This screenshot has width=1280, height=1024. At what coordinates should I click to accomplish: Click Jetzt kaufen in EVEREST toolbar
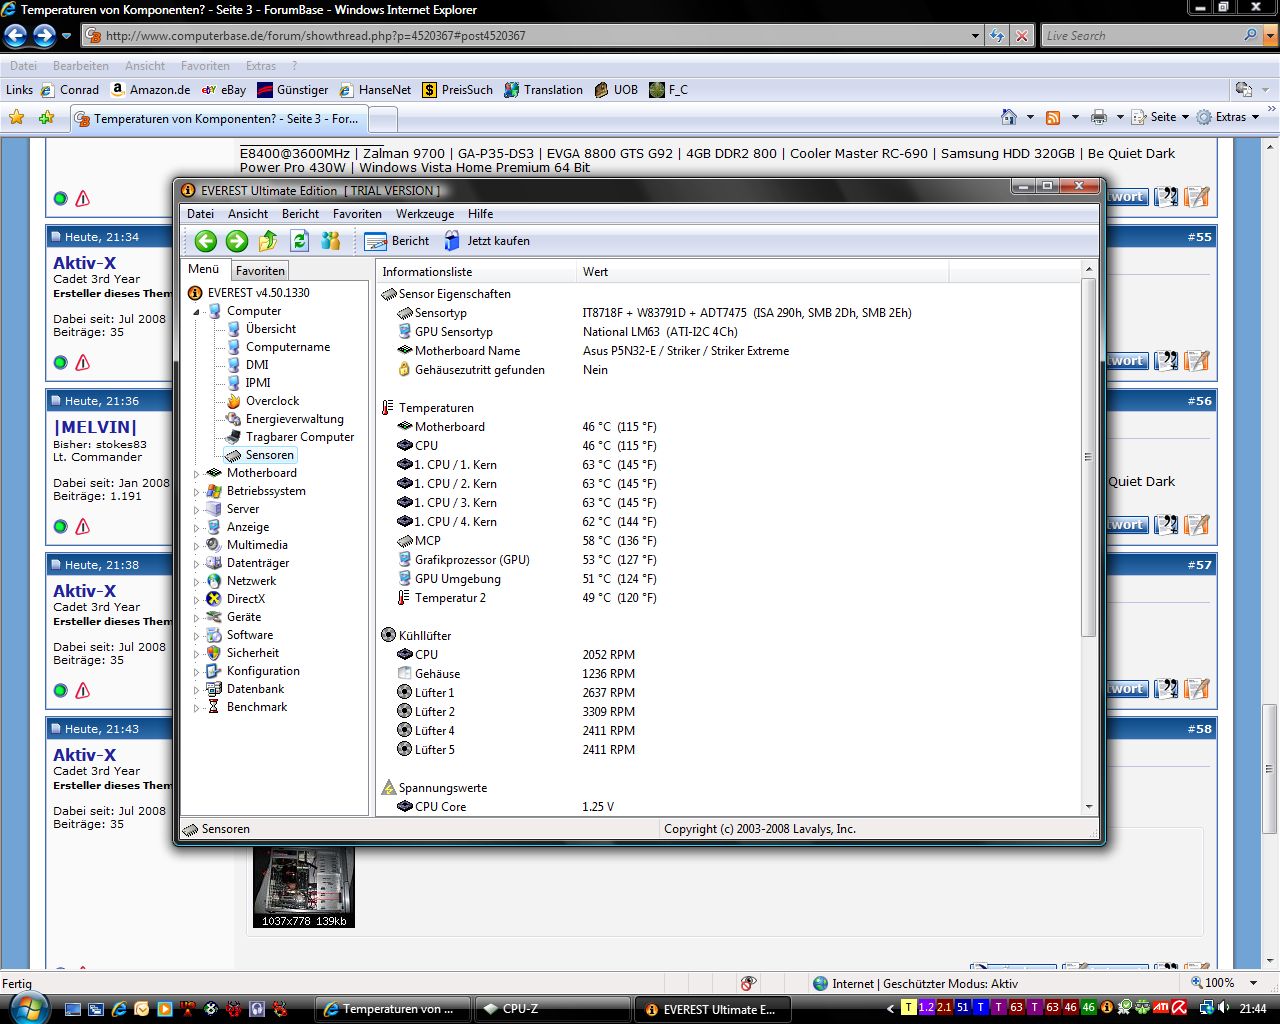pos(487,241)
